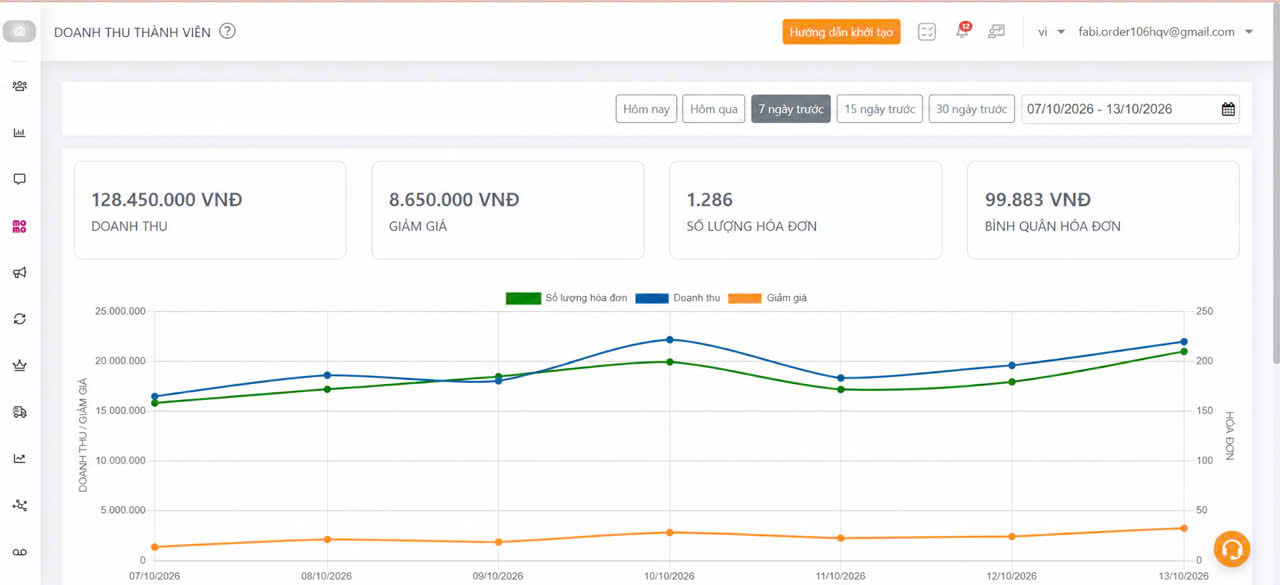Open the vi language dropdown
The width and height of the screenshot is (1280, 585).
(x=1051, y=32)
